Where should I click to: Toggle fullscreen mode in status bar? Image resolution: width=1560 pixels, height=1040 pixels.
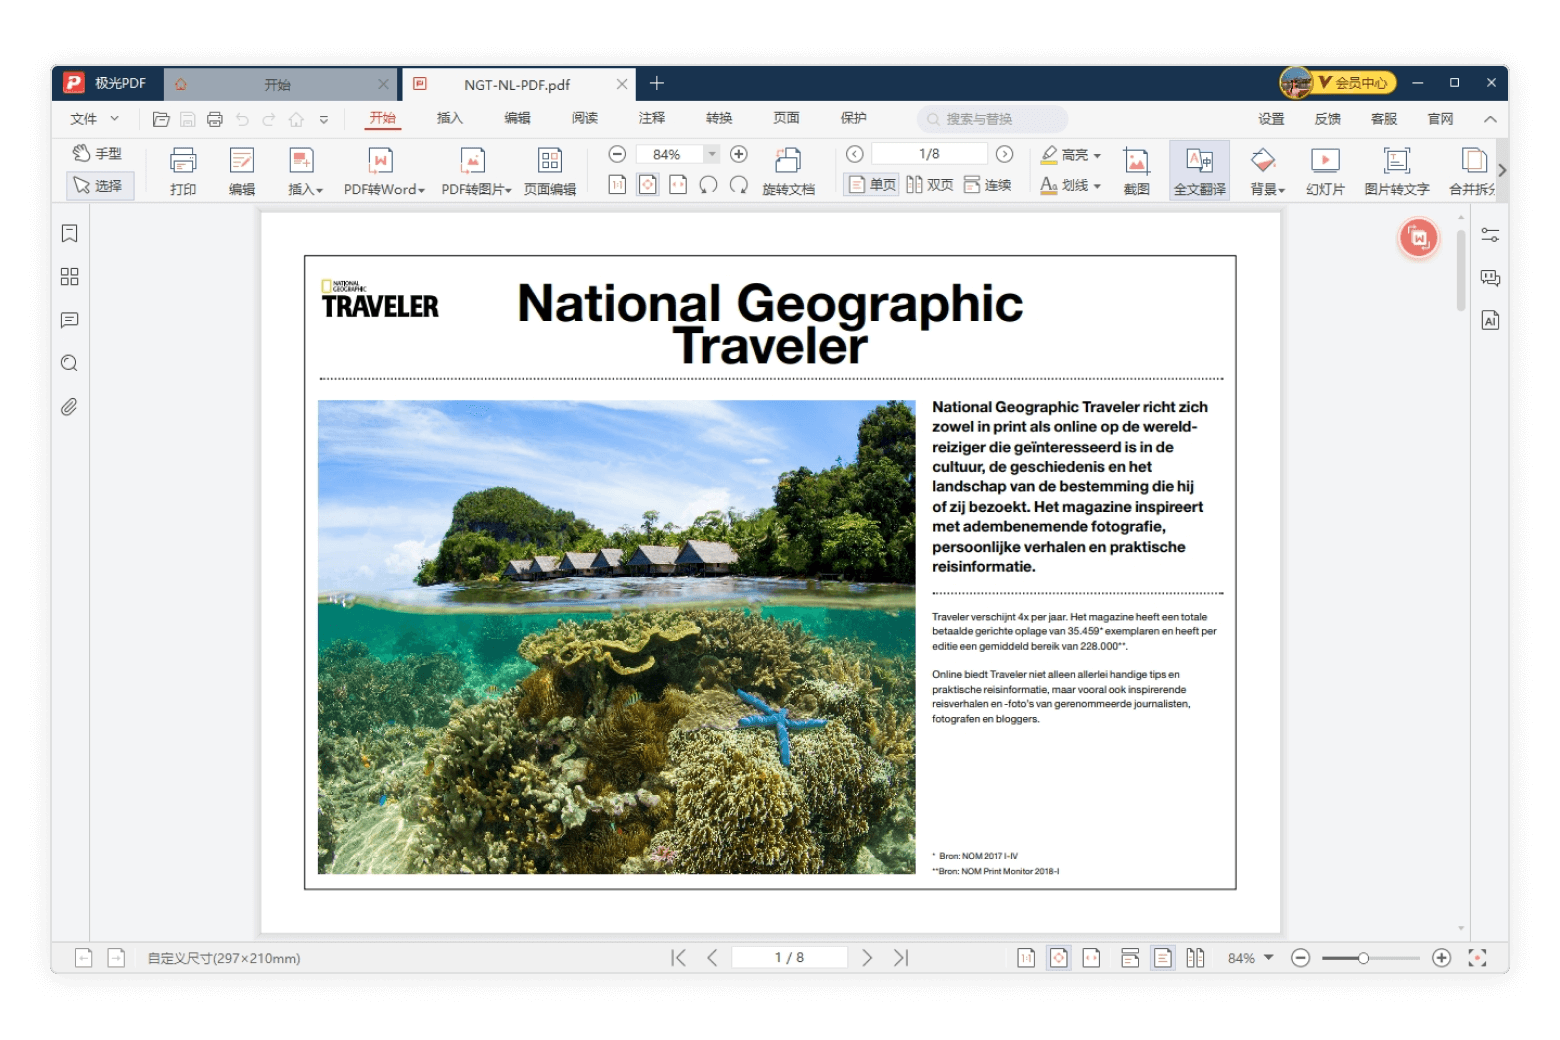[1477, 958]
